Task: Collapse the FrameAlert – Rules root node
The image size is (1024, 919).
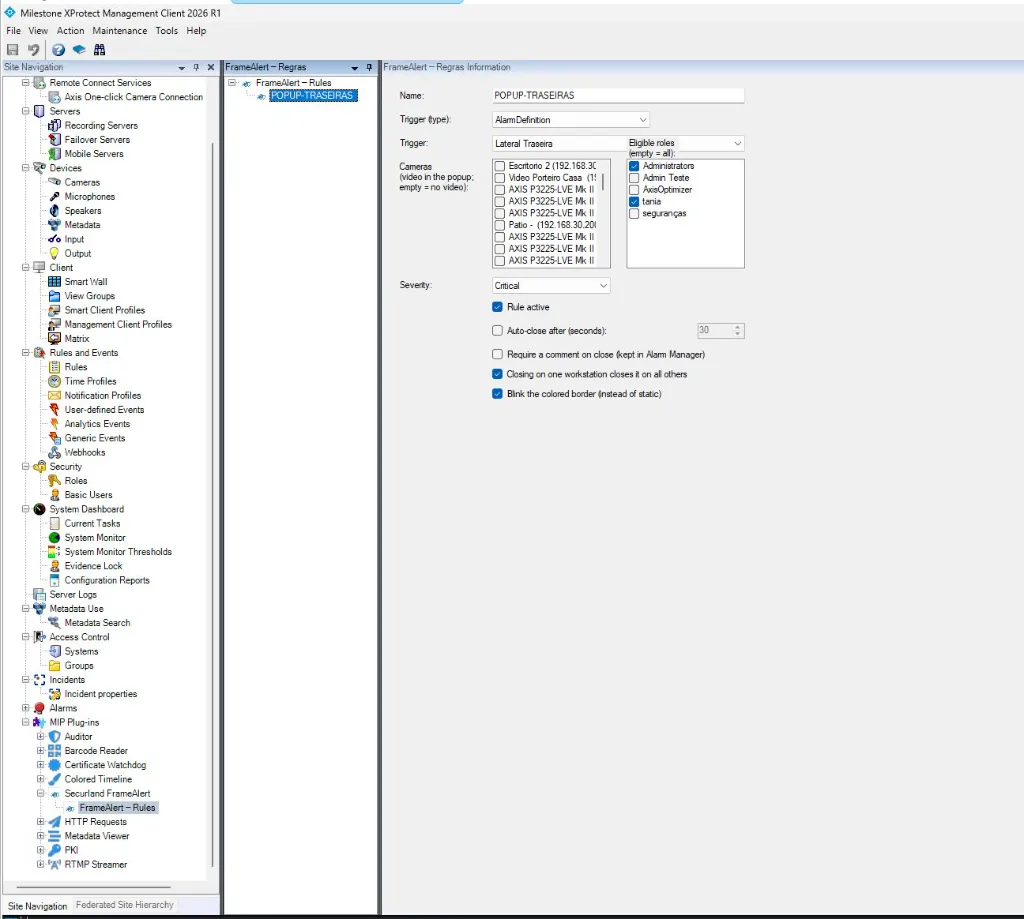Action: 232,83
